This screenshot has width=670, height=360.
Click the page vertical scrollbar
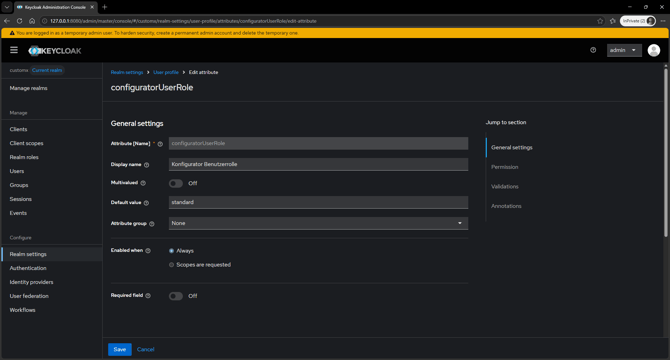(x=665, y=152)
